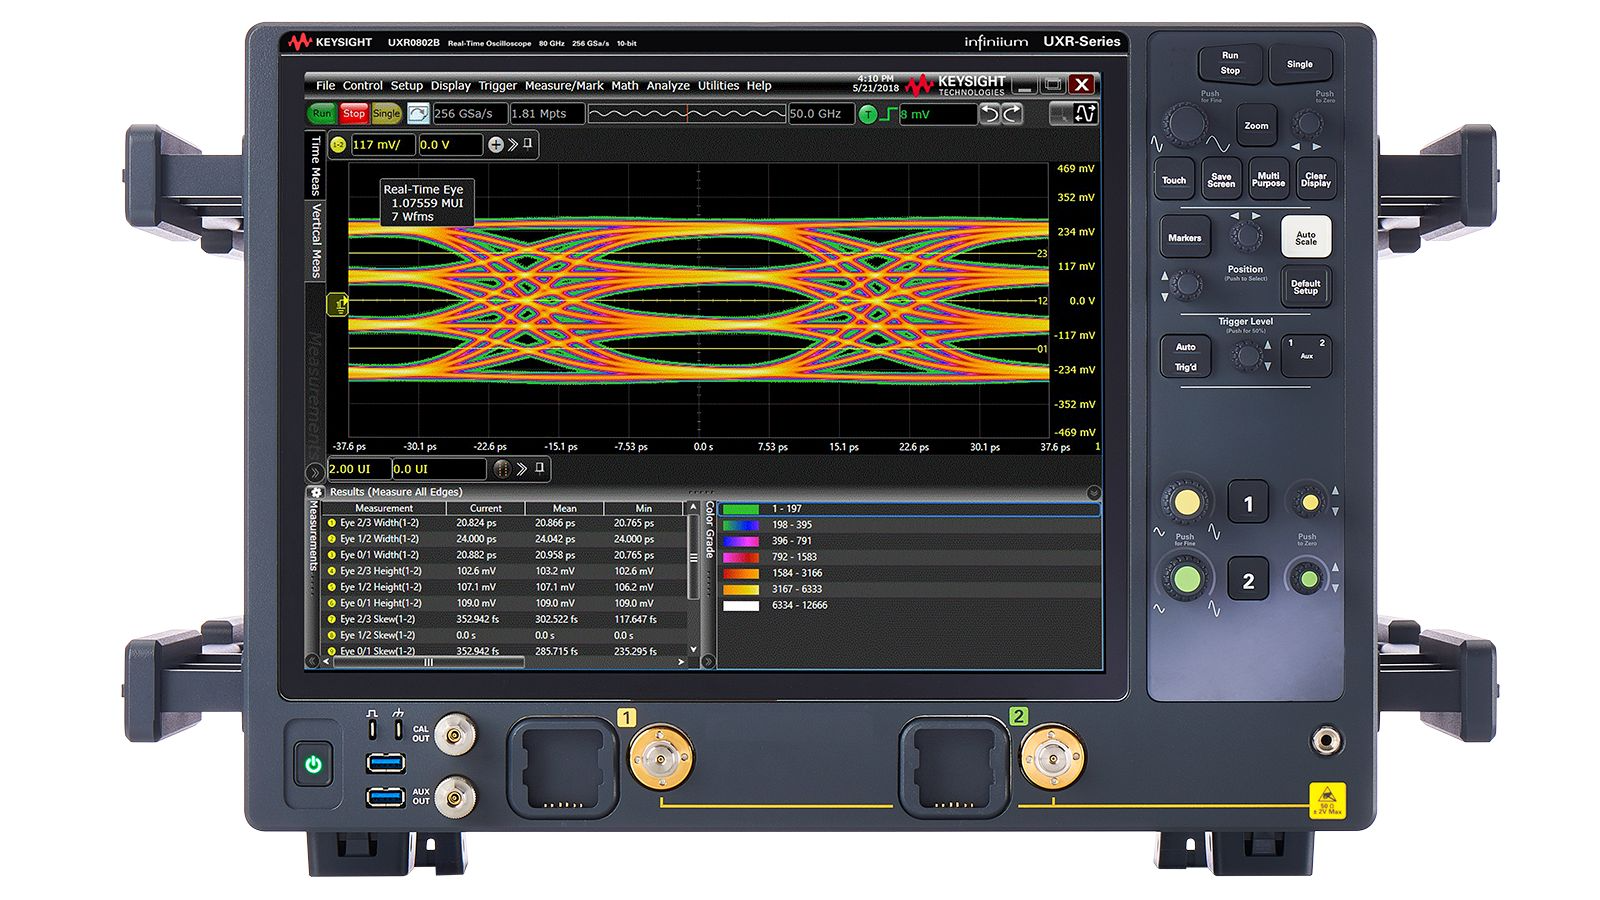Toggle the waveform view icon at top right
The height and width of the screenshot is (900, 1600).
(1086, 114)
